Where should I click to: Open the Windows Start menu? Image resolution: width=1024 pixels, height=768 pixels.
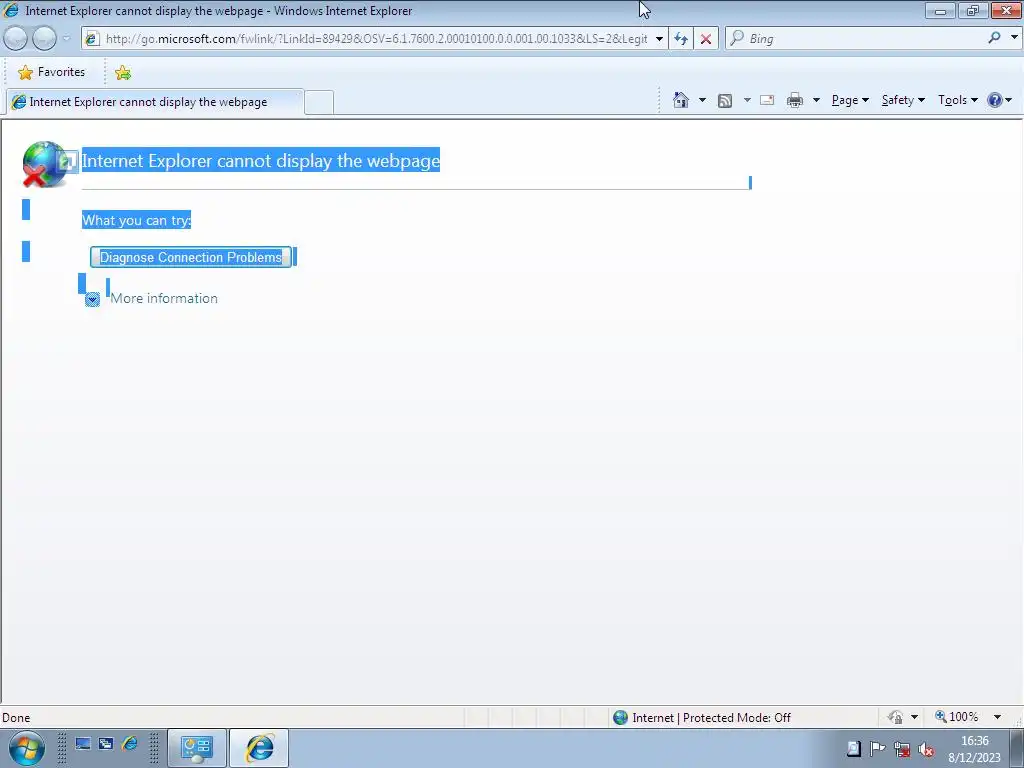27,748
